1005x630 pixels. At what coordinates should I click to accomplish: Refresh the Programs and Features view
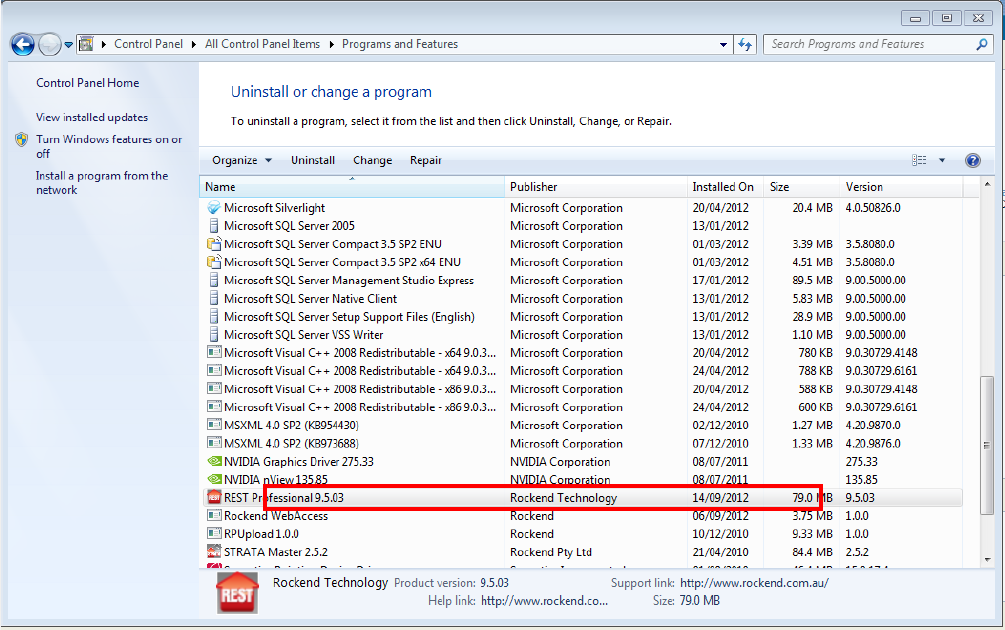(745, 44)
